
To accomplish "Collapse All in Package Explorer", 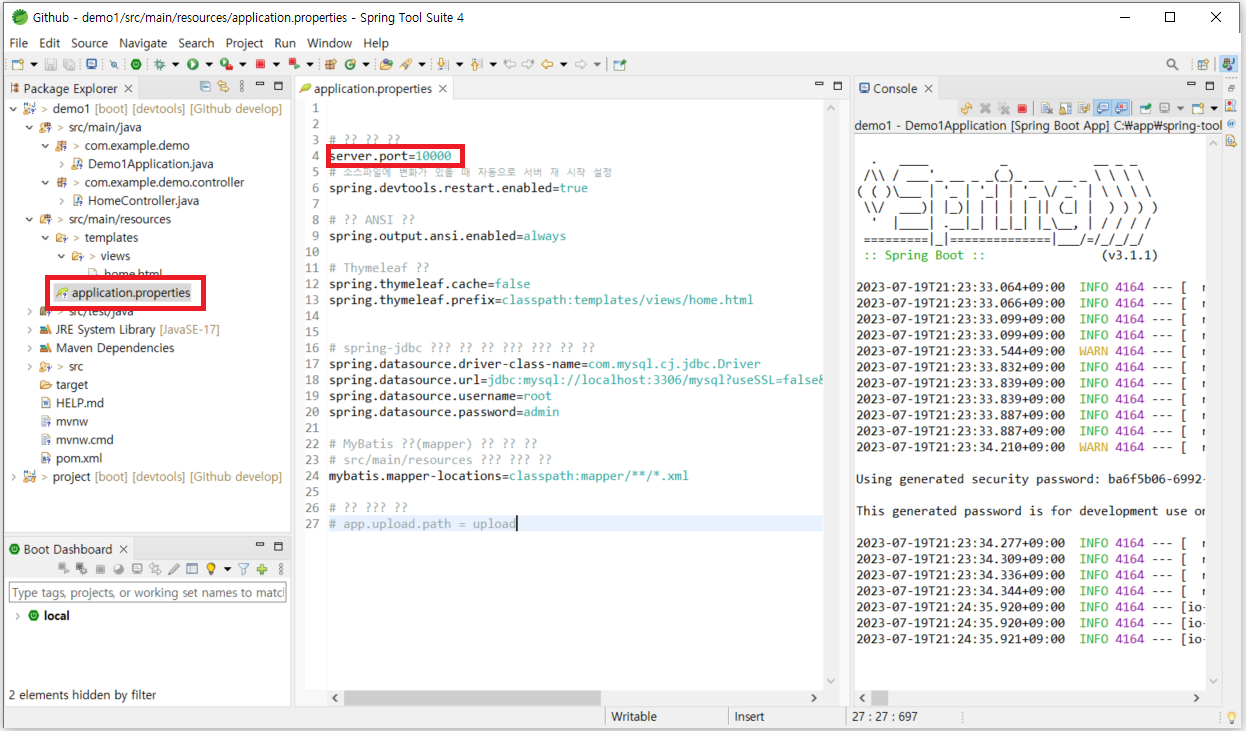I will 205,88.
